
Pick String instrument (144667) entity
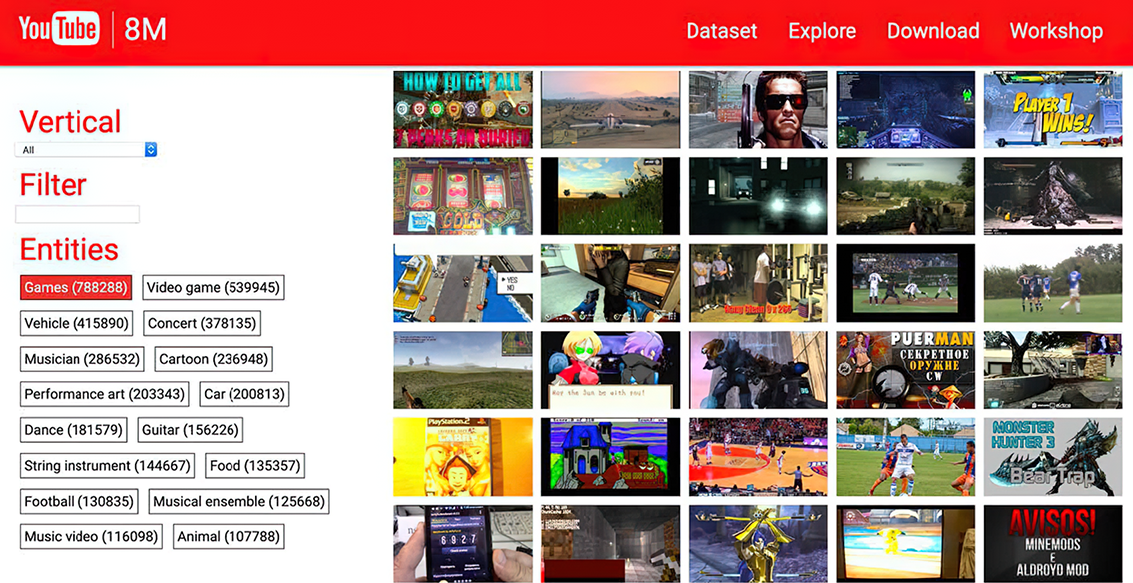[x=107, y=466]
